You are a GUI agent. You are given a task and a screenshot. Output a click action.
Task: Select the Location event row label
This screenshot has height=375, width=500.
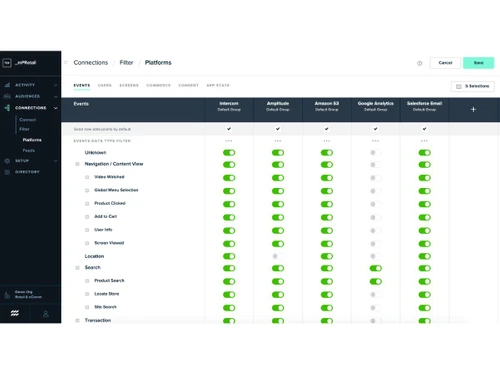[94, 256]
